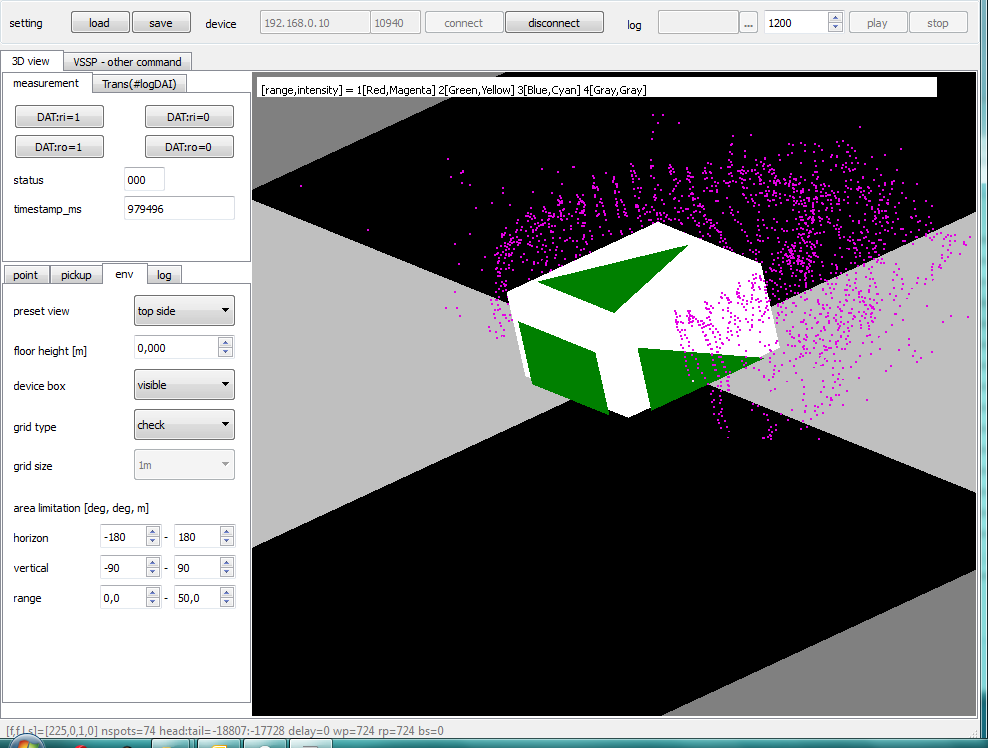Select the point tab
The width and height of the screenshot is (988, 748).
click(x=26, y=275)
